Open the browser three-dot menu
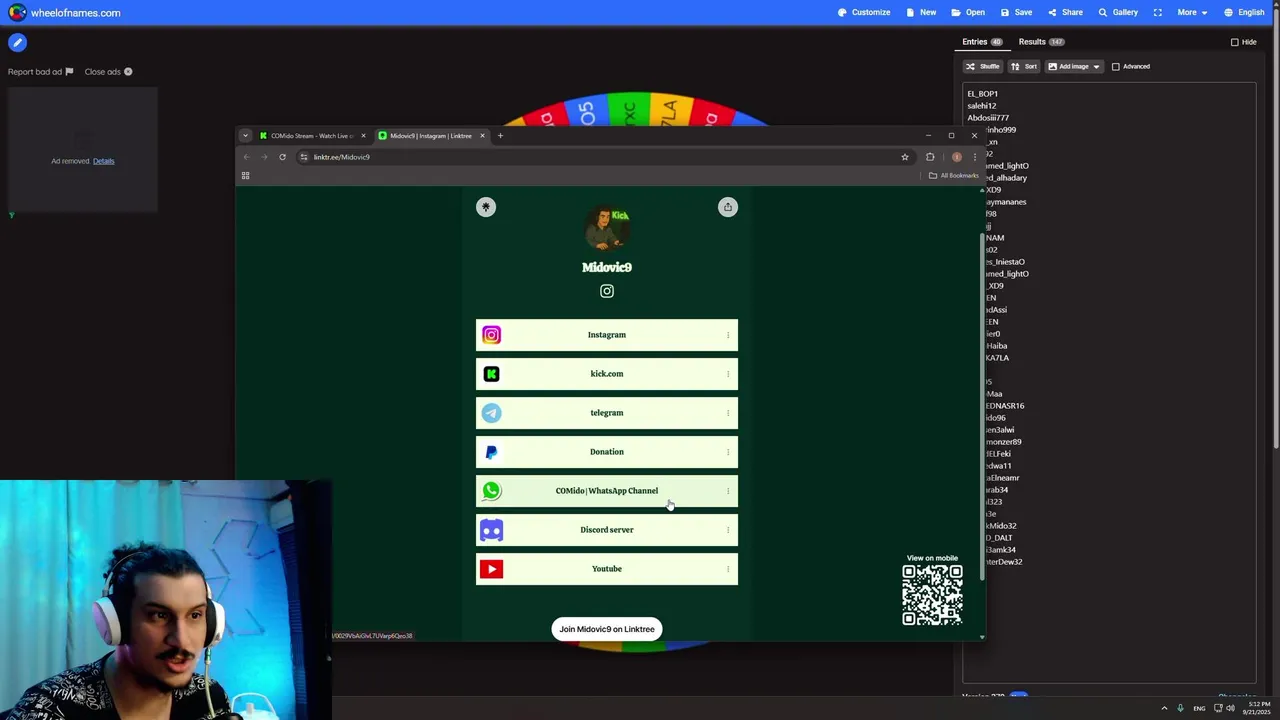Viewport: 1280px width, 720px height. [975, 157]
